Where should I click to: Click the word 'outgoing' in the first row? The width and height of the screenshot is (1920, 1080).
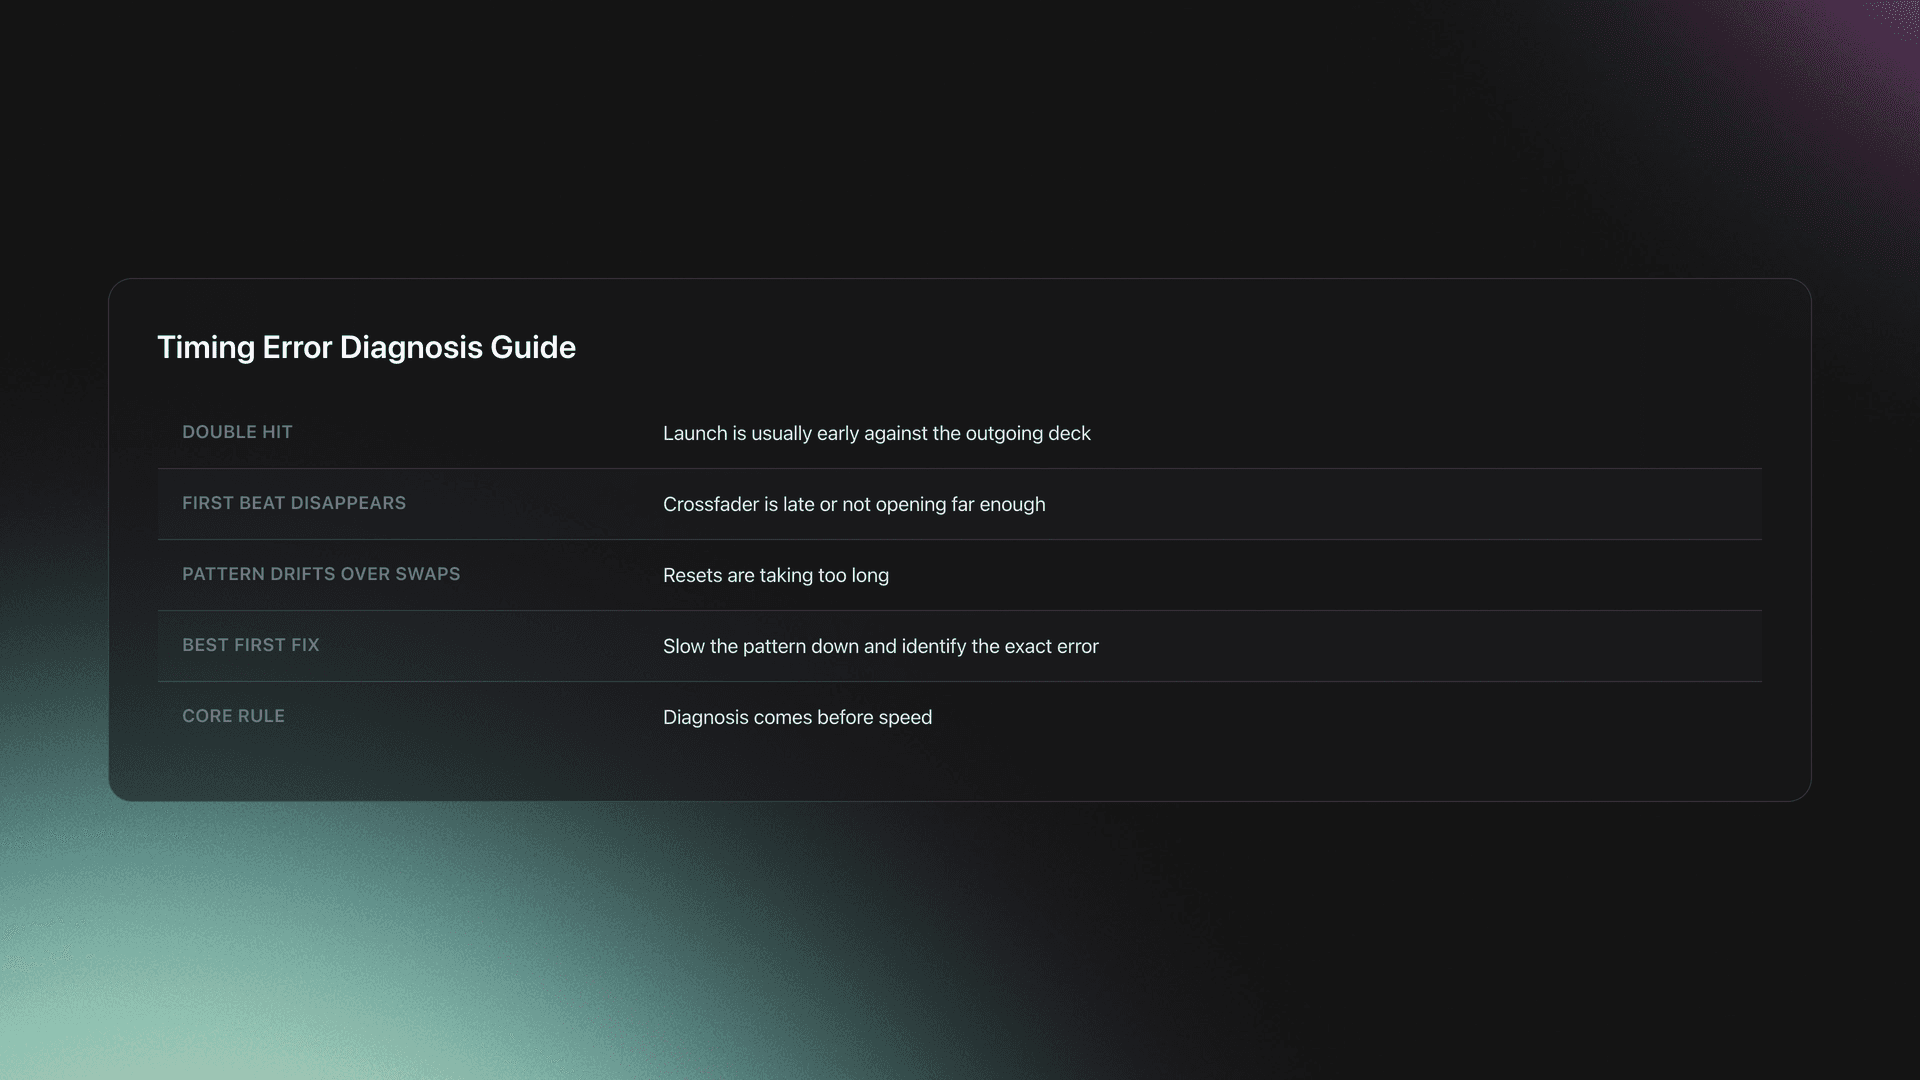pyautogui.click(x=1003, y=433)
